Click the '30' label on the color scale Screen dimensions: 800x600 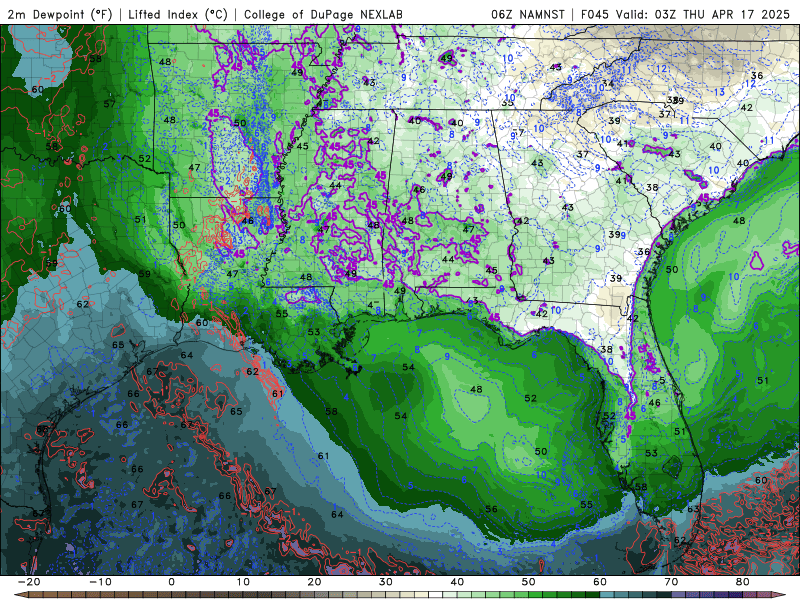[386, 582]
